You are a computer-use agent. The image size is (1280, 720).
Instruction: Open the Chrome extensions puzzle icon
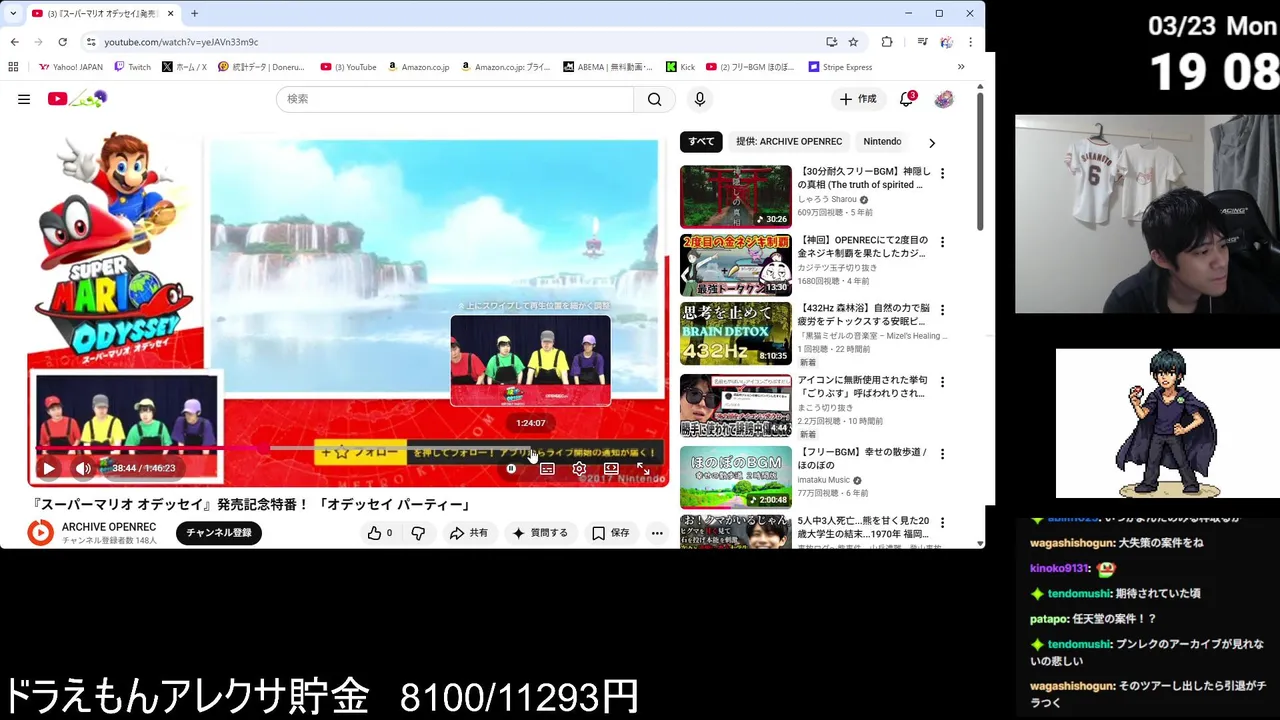887,42
